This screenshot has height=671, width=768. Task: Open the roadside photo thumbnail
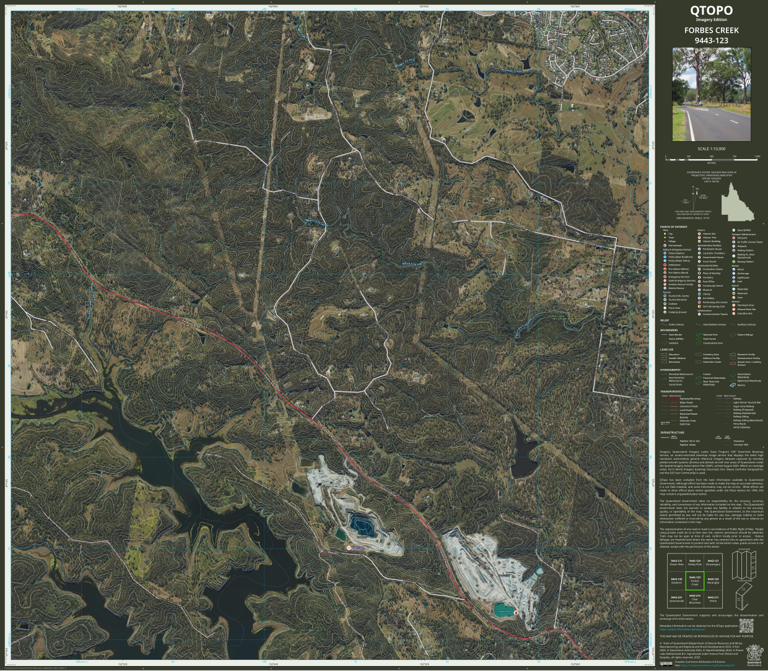coord(711,94)
